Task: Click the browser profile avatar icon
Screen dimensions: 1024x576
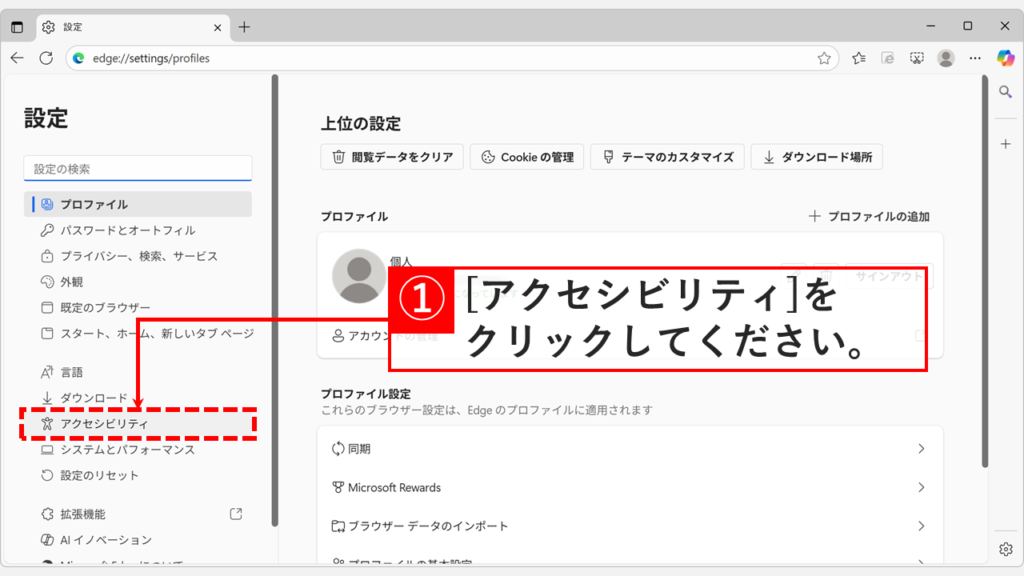Action: (946, 58)
